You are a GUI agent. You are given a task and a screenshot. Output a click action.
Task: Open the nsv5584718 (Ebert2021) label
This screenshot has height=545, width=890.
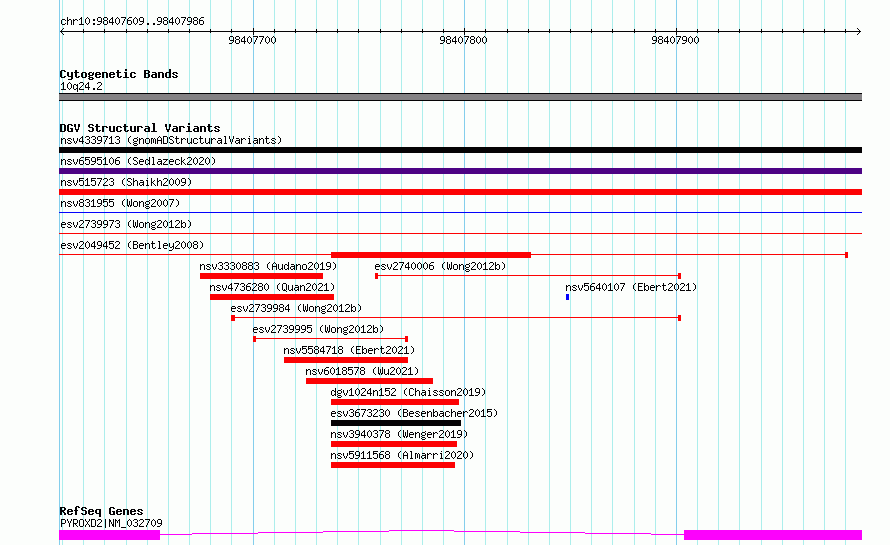(x=349, y=350)
